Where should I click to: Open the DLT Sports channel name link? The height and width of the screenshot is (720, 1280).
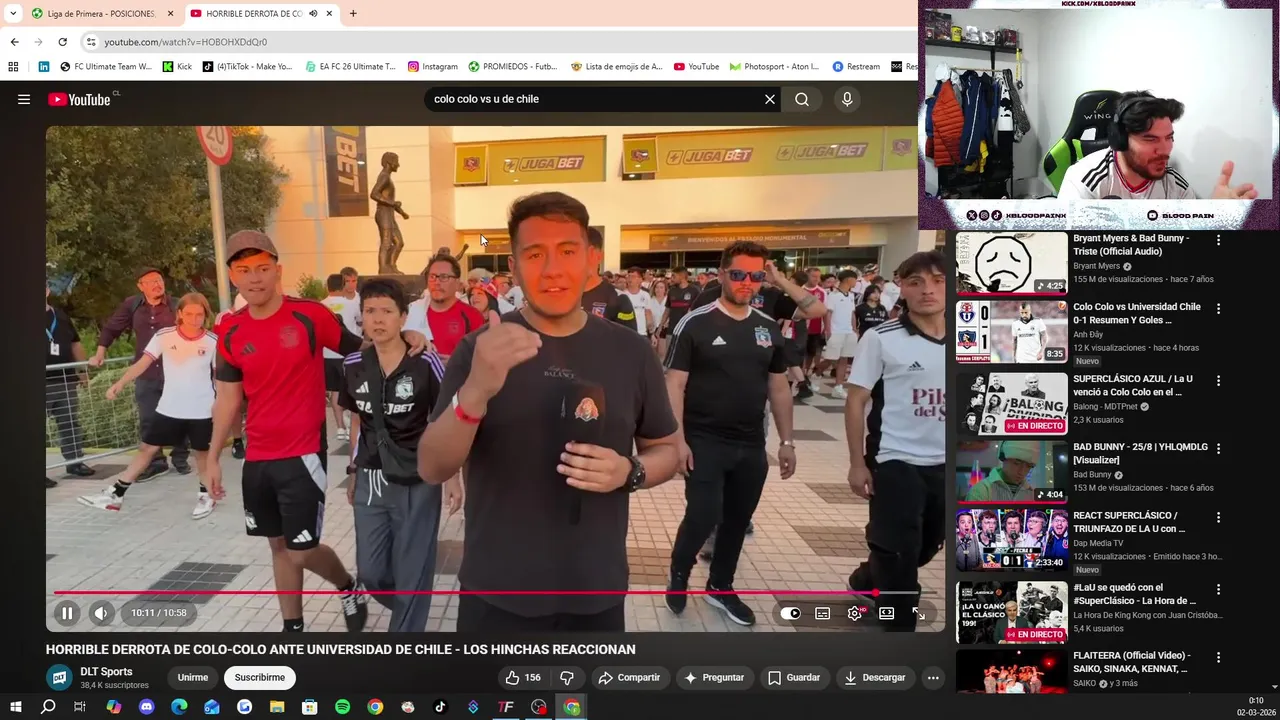click(106, 672)
